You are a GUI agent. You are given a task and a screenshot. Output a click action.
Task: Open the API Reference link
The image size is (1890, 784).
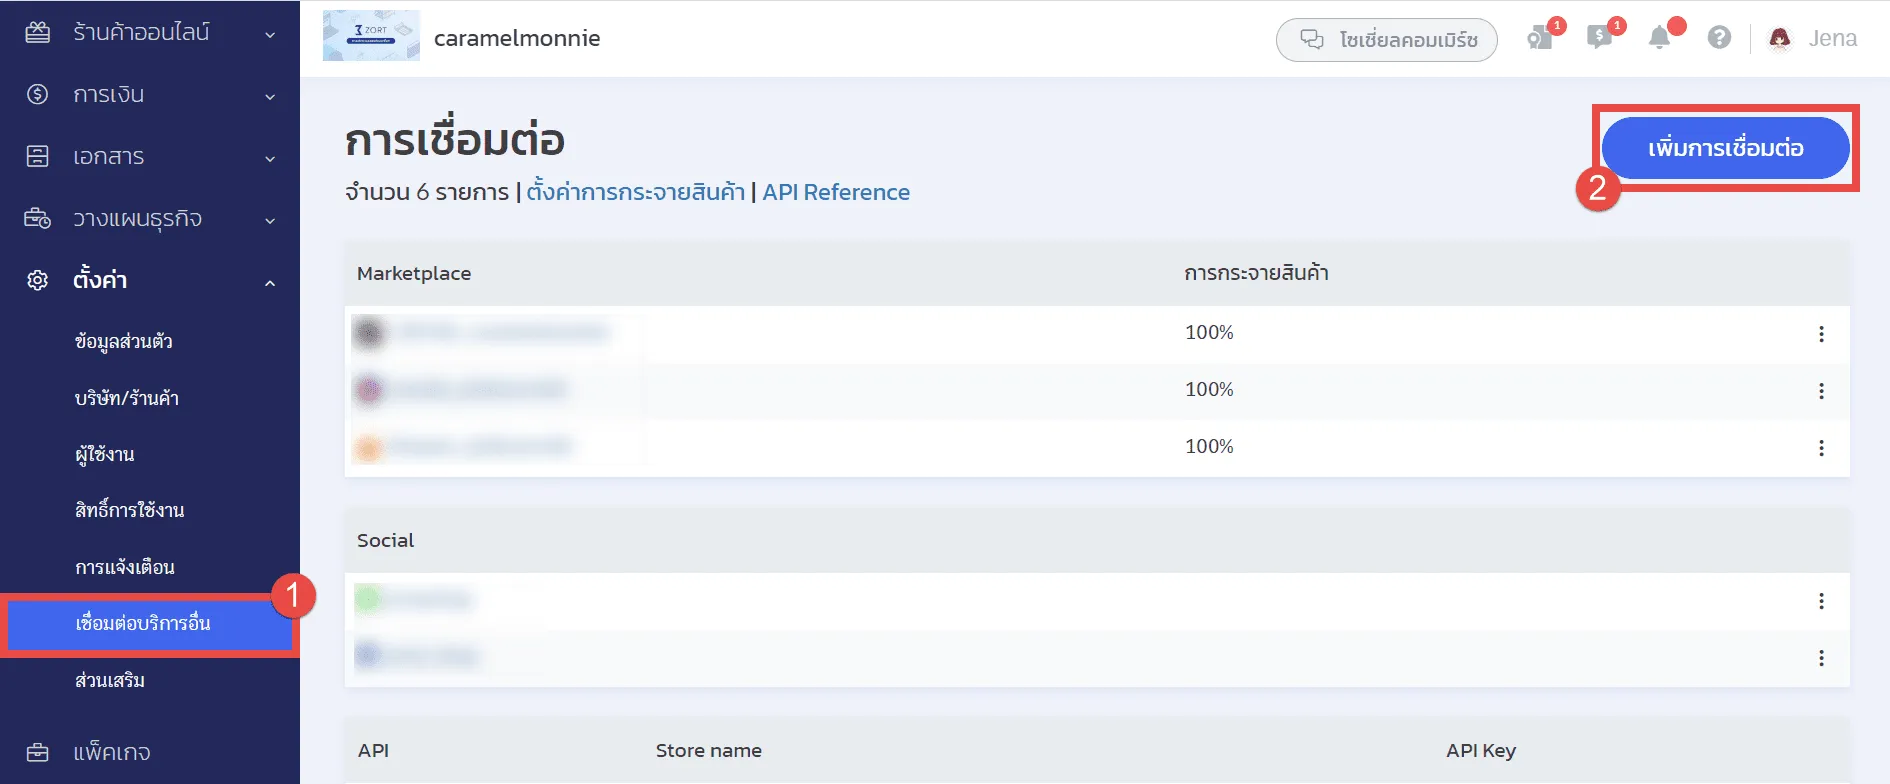tap(836, 192)
